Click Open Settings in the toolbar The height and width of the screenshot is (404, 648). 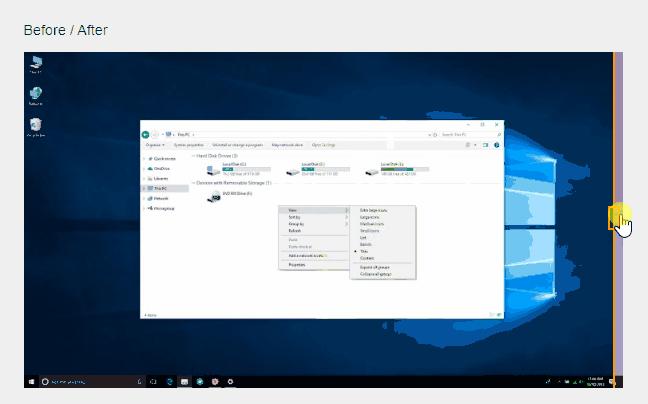pos(324,145)
